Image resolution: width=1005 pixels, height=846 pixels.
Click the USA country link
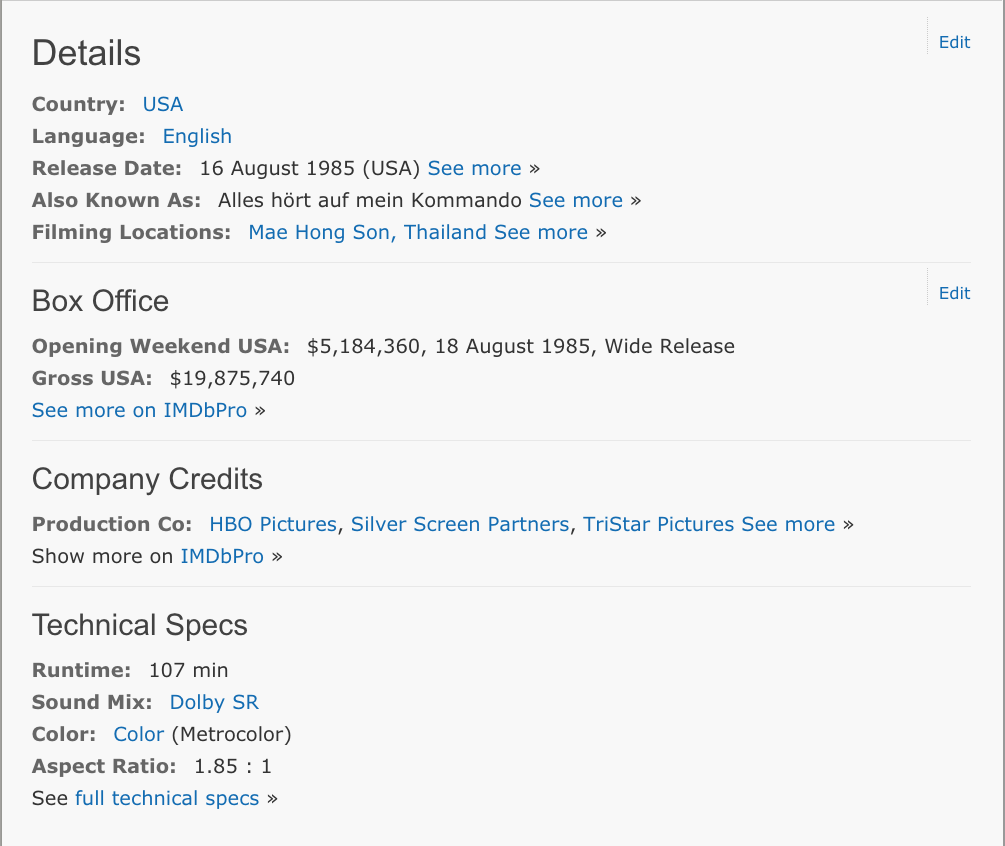[x=162, y=104]
